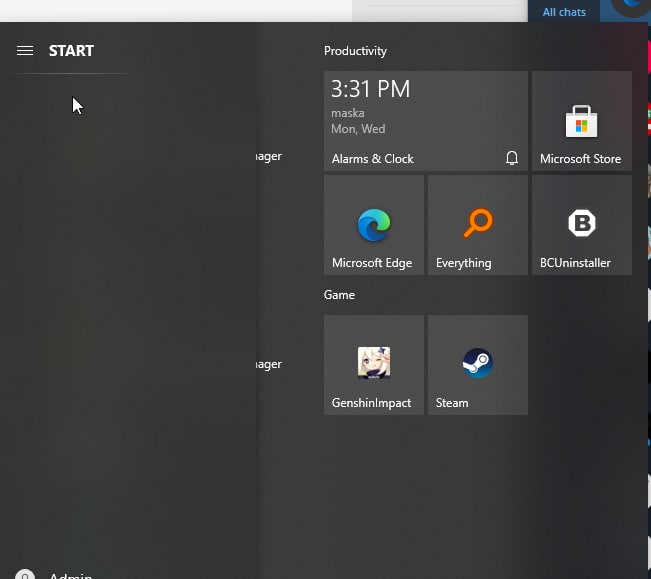
Task: Open the Admin user account entry
Action: (x=54, y=575)
